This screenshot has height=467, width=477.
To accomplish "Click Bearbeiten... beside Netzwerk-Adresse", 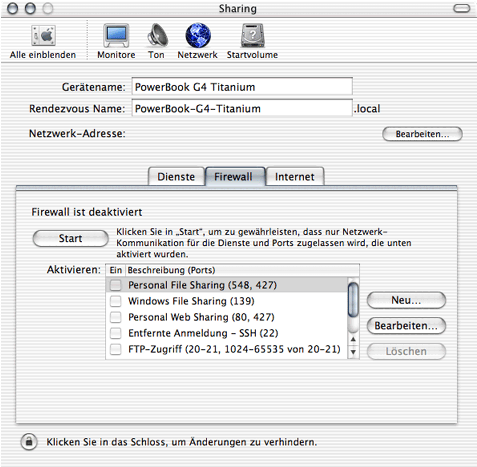I will (x=422, y=134).
